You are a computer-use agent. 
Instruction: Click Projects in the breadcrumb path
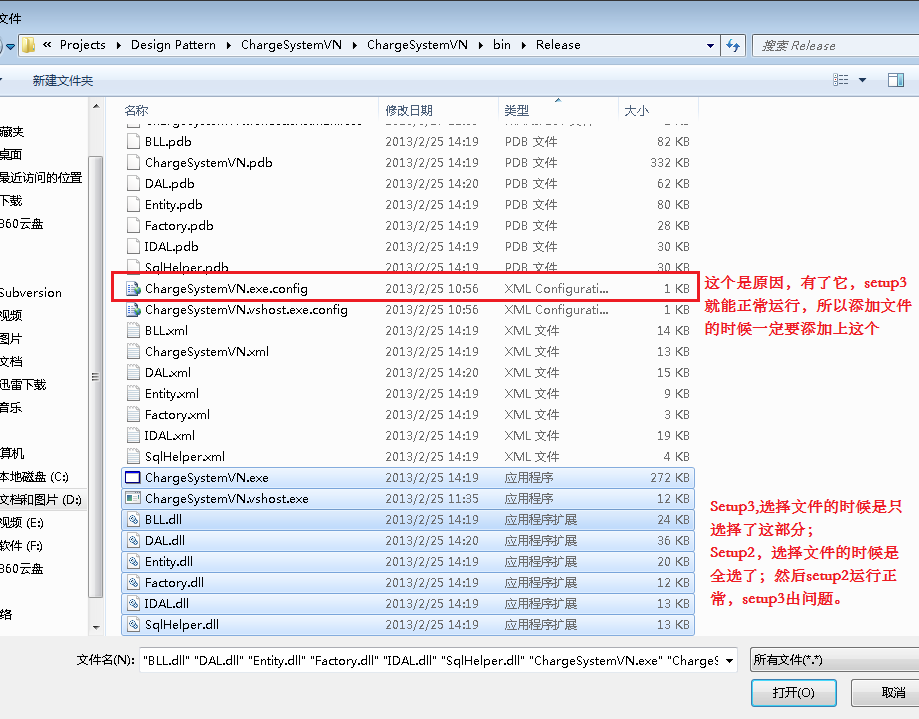[x=83, y=45]
